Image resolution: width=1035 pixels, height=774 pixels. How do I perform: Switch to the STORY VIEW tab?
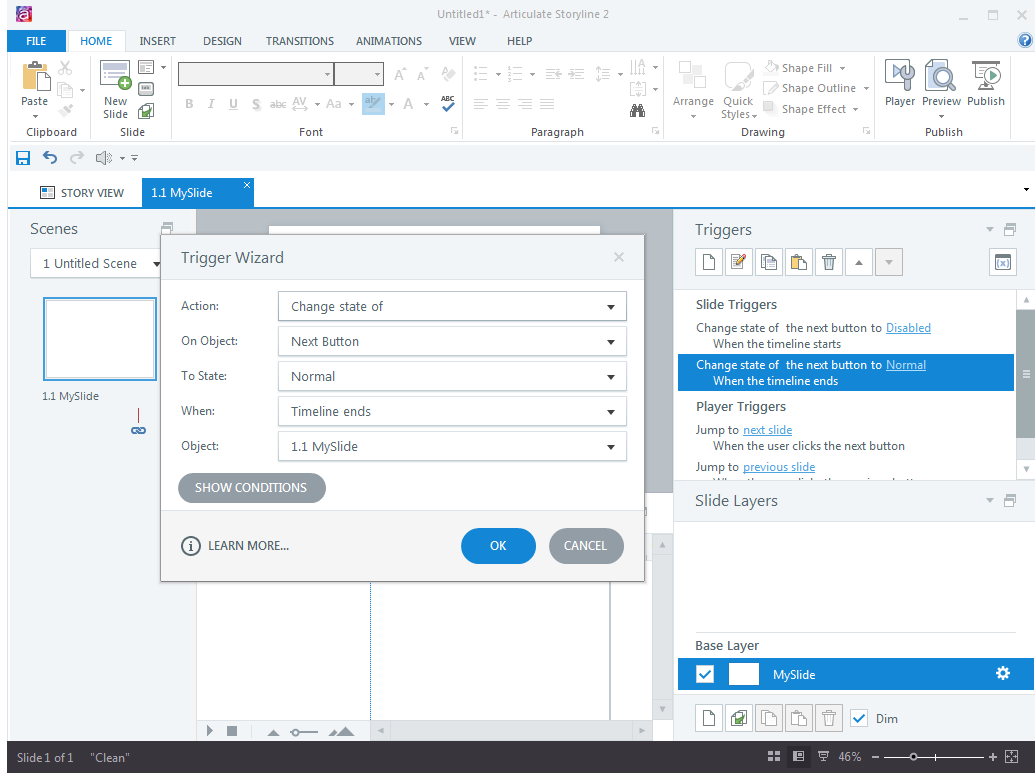point(81,192)
